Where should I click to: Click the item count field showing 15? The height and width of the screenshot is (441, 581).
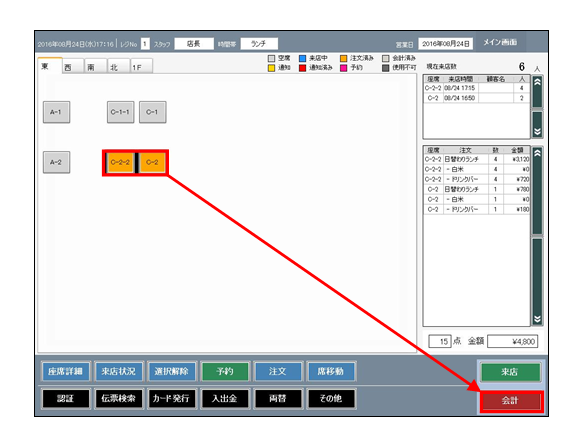[x=440, y=341]
